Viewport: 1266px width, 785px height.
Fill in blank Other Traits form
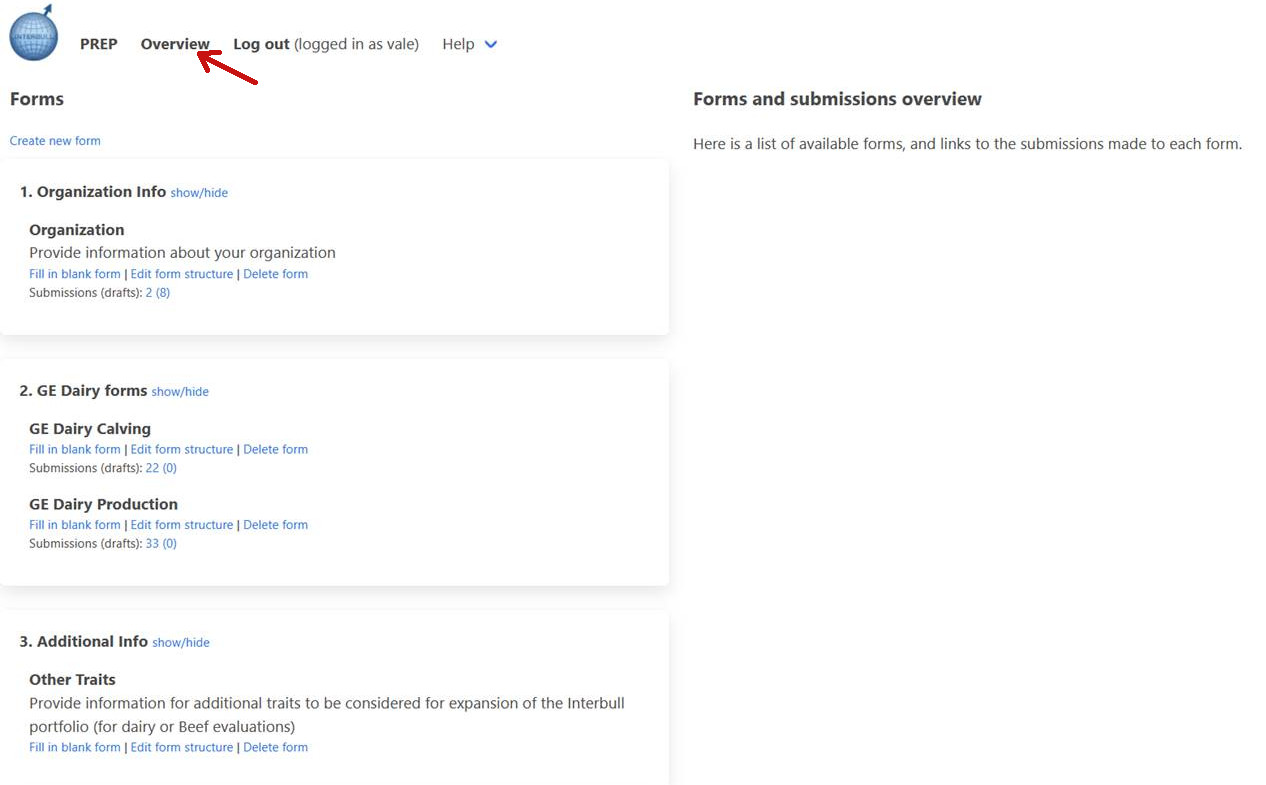point(75,747)
